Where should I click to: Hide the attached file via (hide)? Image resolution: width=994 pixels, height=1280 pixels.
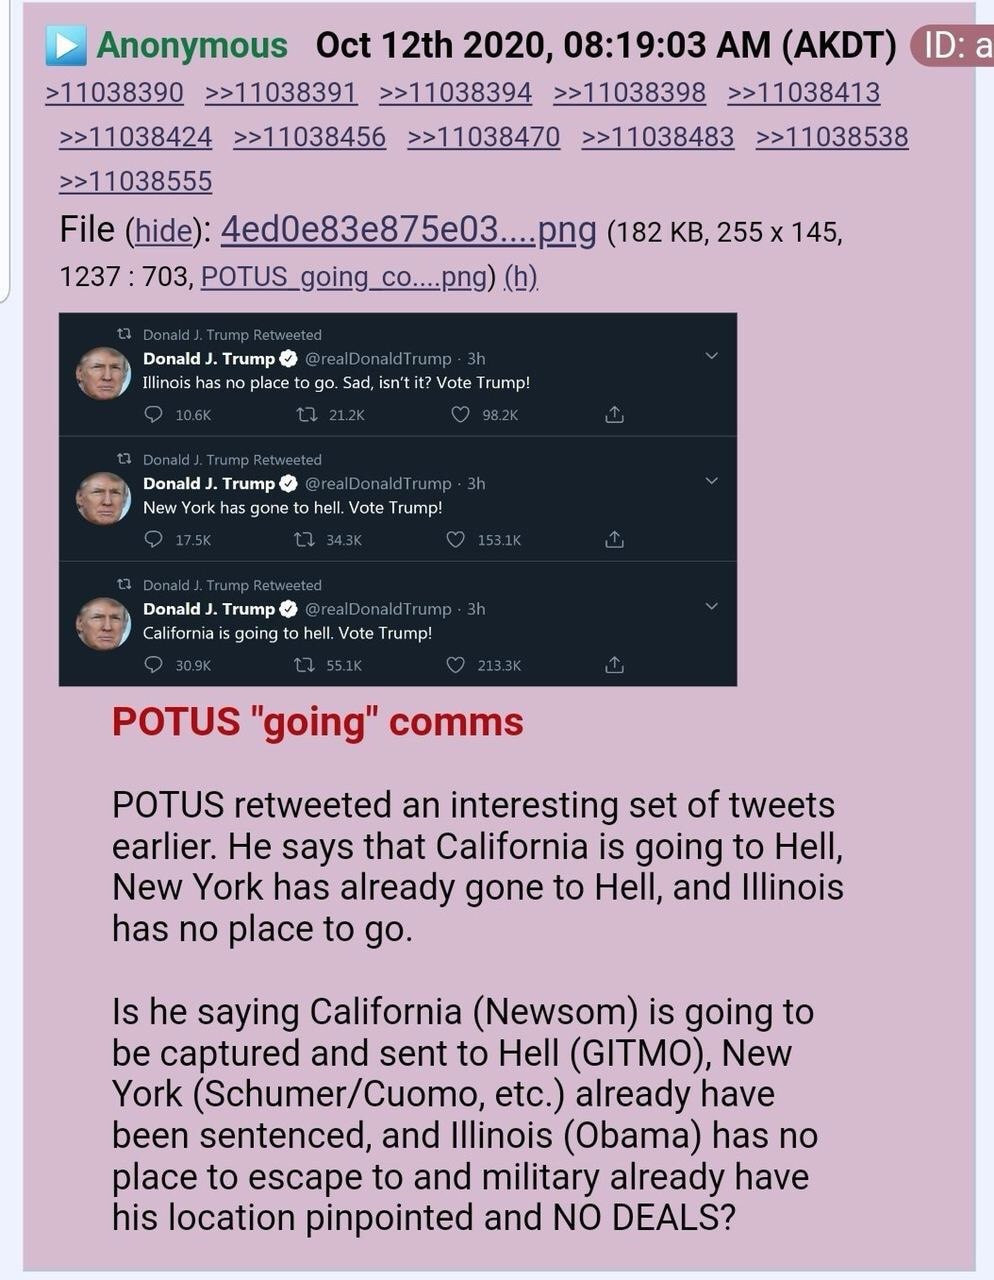coord(163,232)
